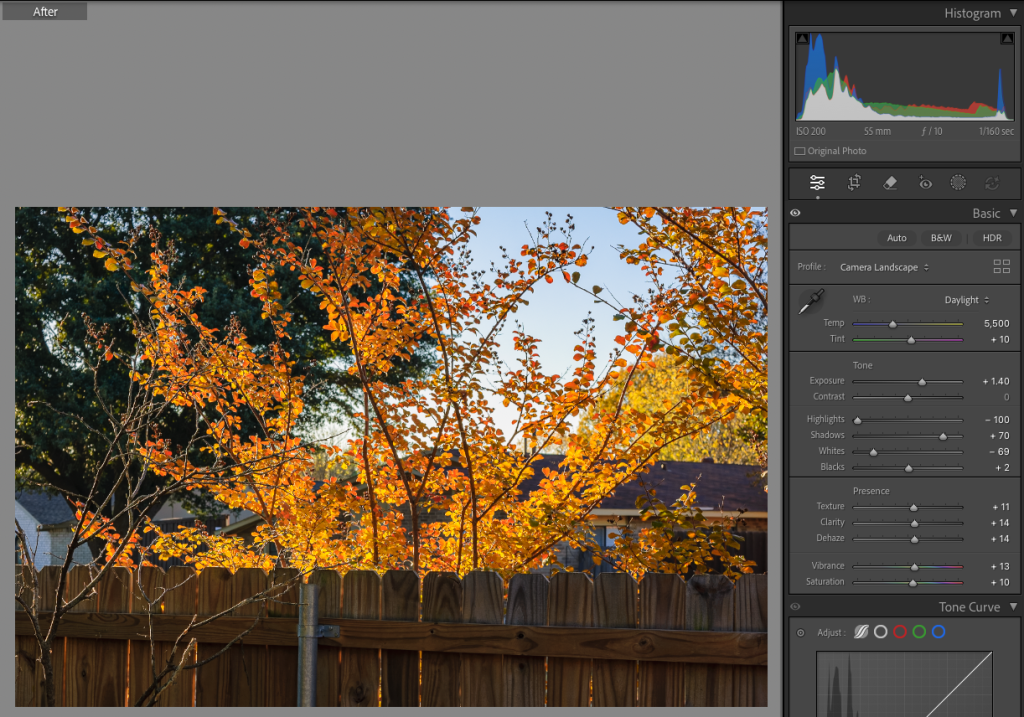Click the Exposure slider handle
1024x717 pixels.
click(922, 382)
